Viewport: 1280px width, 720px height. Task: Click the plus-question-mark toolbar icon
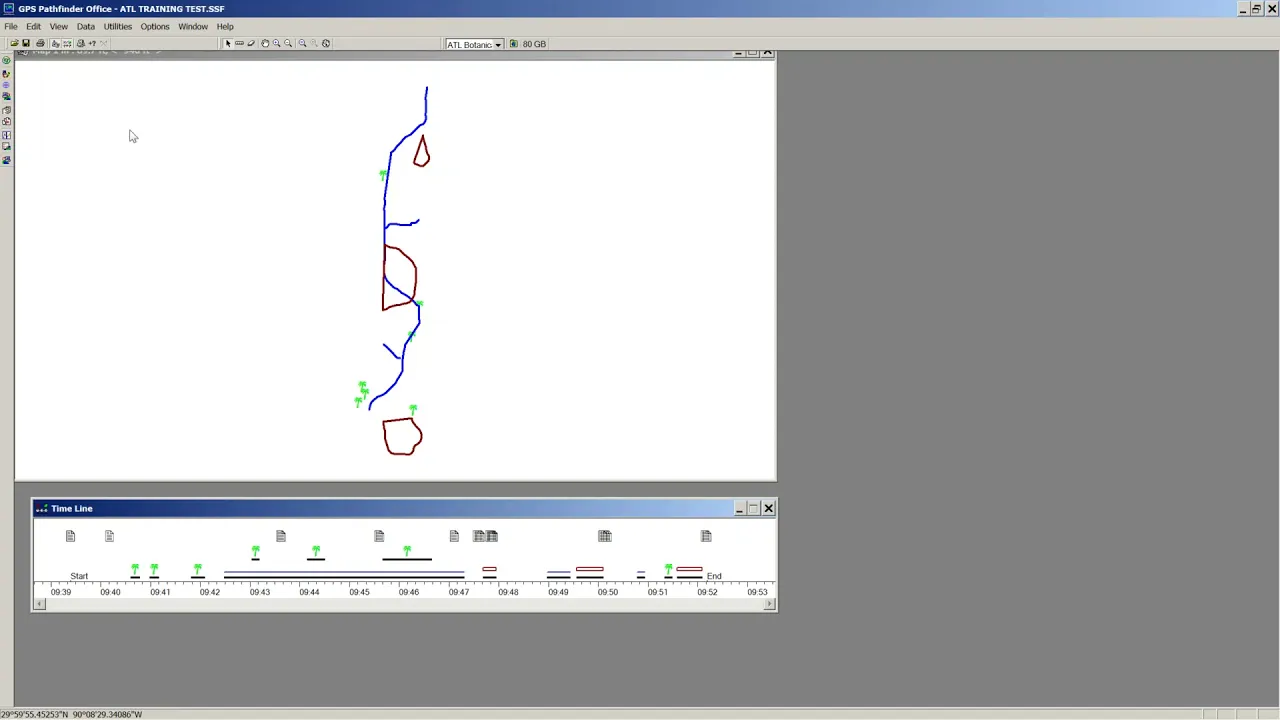[92, 43]
